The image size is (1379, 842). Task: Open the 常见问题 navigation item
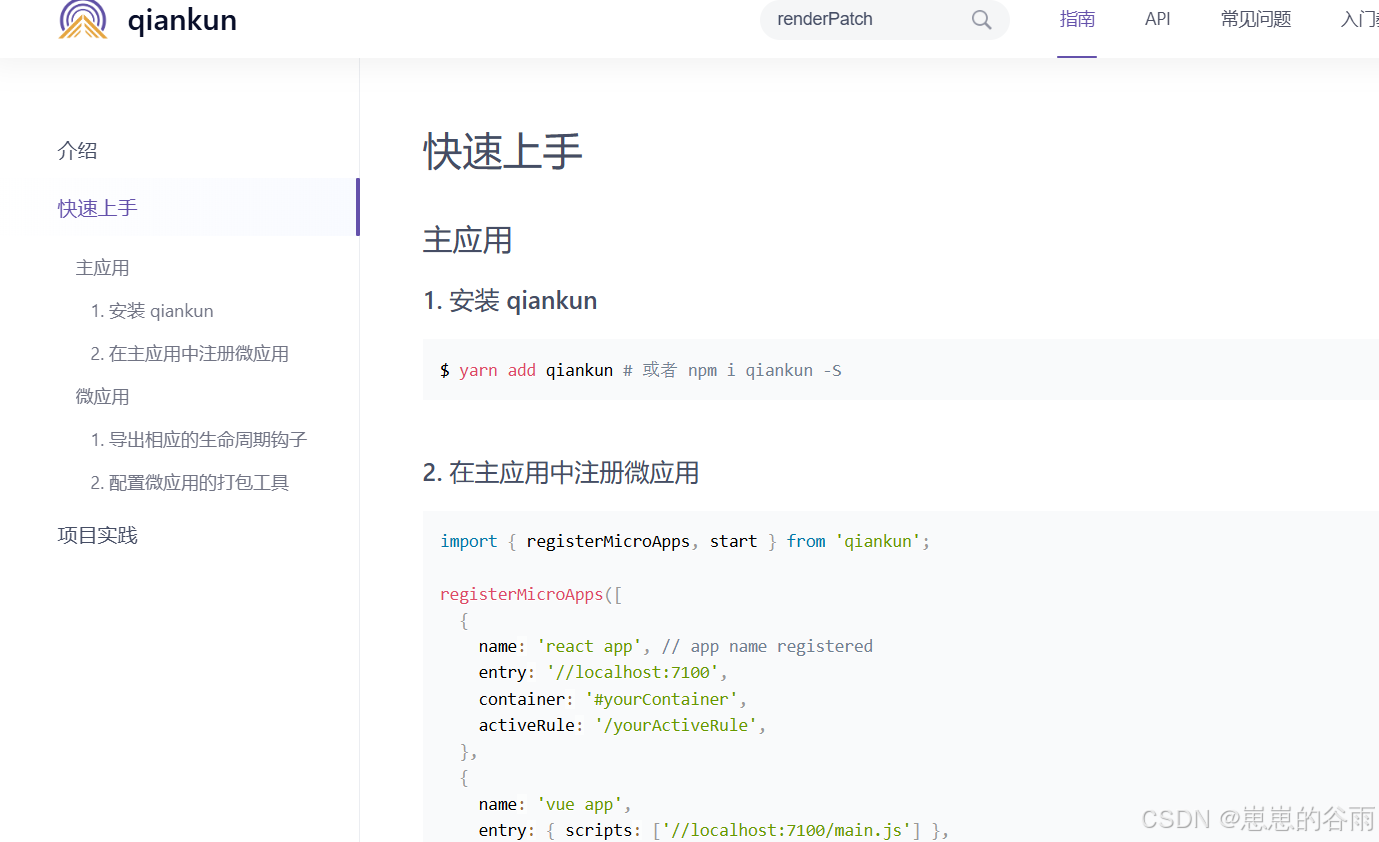click(x=1255, y=19)
